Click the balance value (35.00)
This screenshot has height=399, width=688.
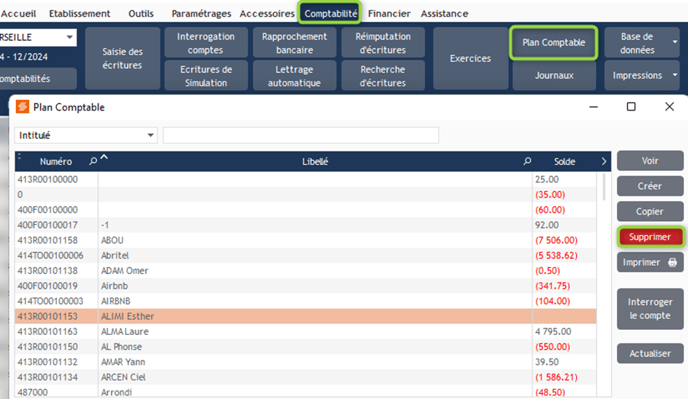click(550, 194)
